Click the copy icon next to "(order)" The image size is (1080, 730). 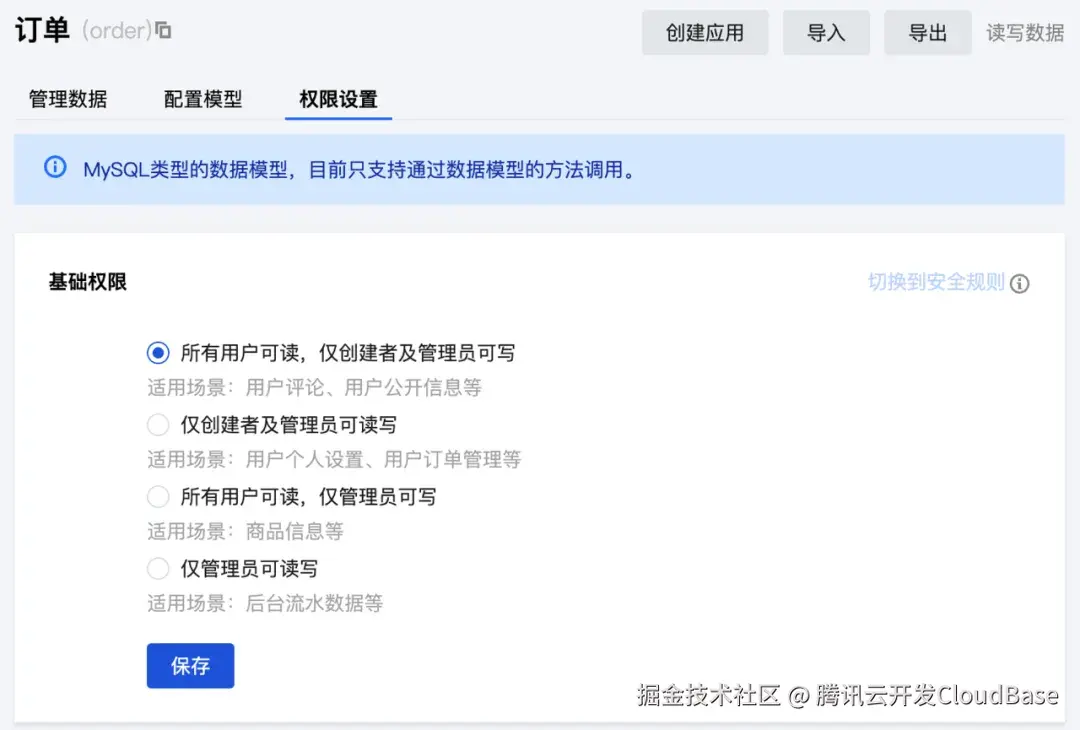pos(165,30)
